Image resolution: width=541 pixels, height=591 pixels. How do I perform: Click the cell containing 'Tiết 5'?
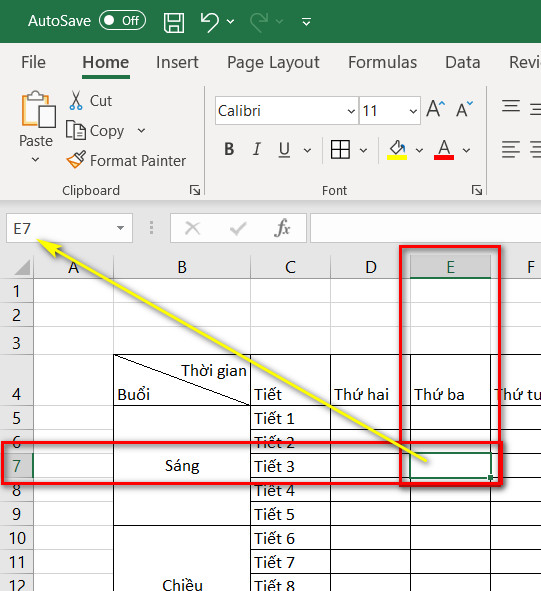coord(290,514)
